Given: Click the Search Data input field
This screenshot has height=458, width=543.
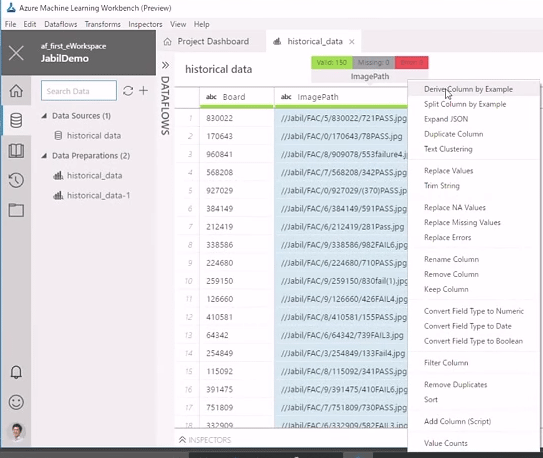Looking at the screenshot, I should (79, 91).
